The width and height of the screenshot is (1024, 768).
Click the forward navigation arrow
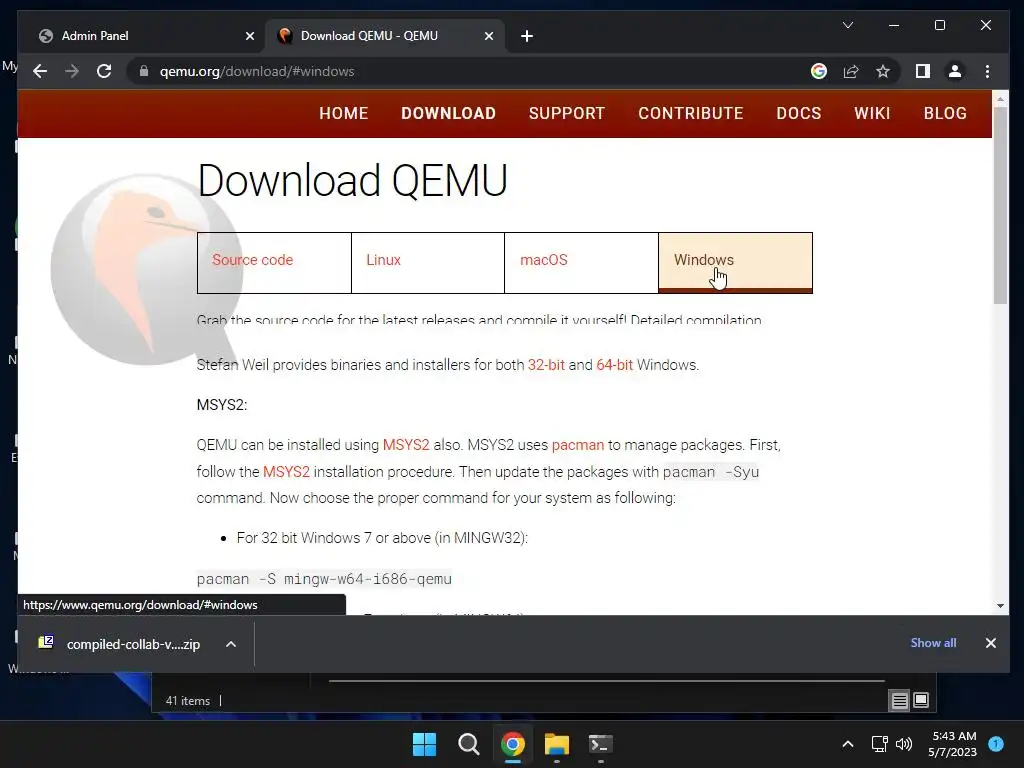[72, 71]
